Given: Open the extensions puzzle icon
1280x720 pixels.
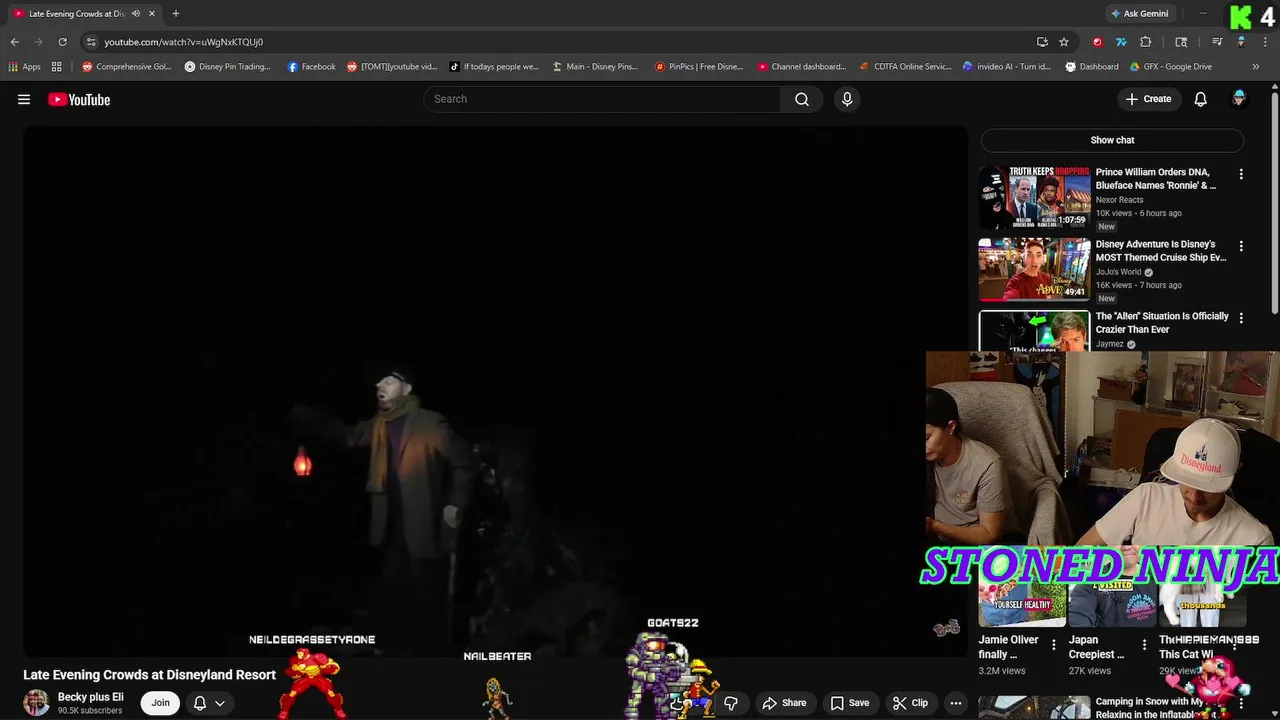Looking at the screenshot, I should pos(1146,42).
